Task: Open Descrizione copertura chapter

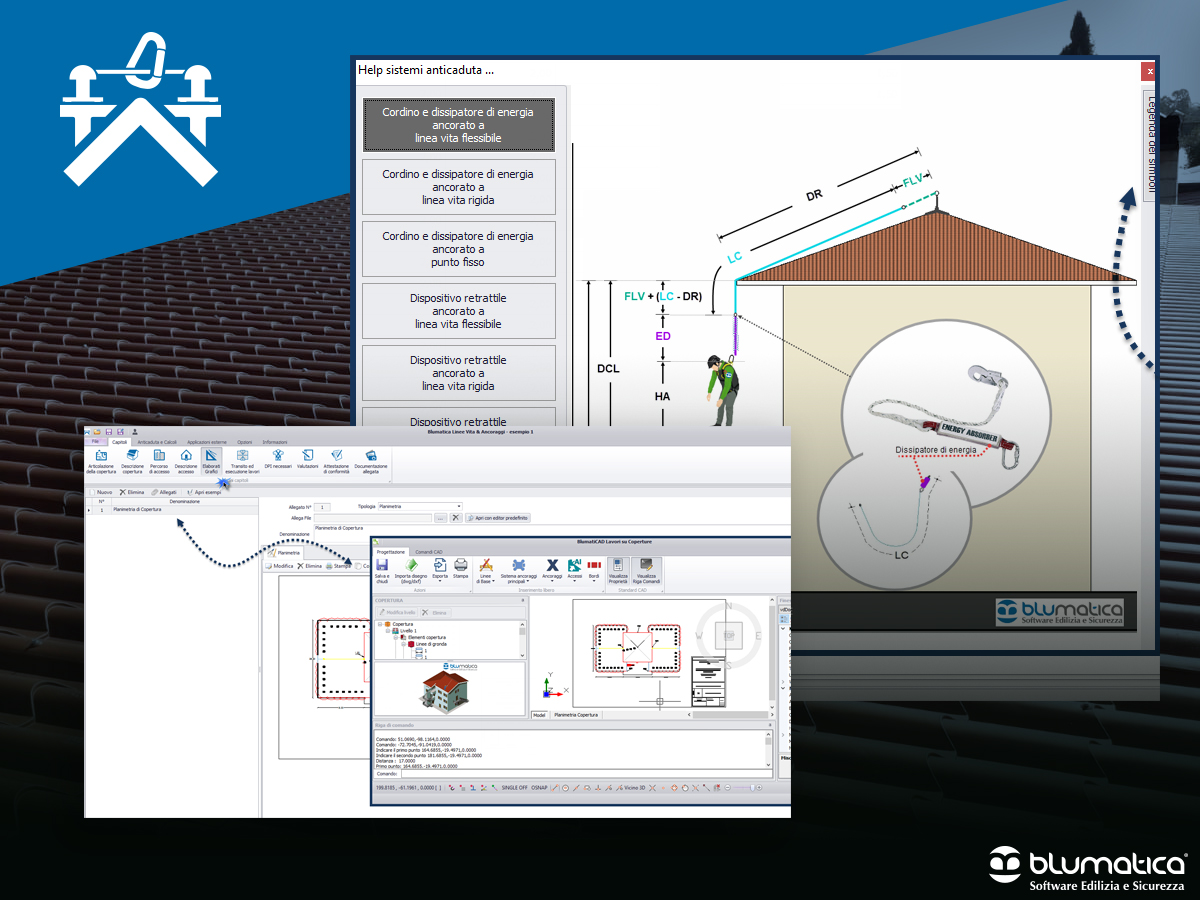Action: click(132, 460)
